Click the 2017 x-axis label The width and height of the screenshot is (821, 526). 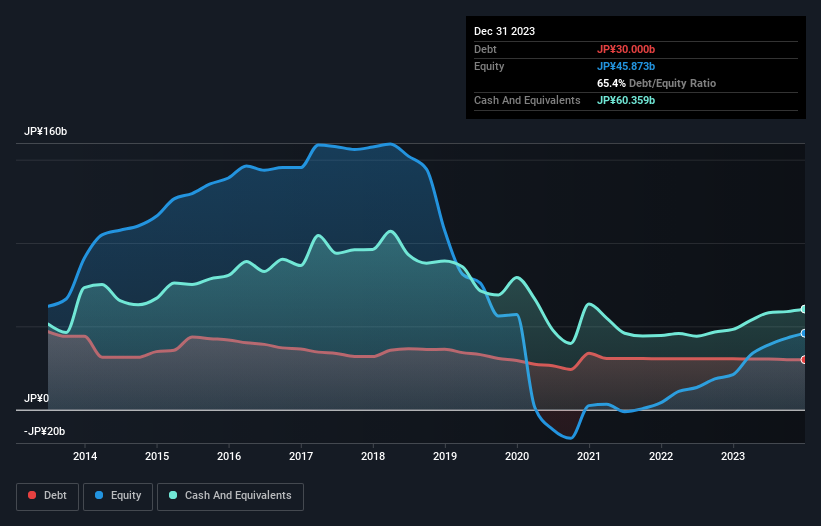coord(301,457)
